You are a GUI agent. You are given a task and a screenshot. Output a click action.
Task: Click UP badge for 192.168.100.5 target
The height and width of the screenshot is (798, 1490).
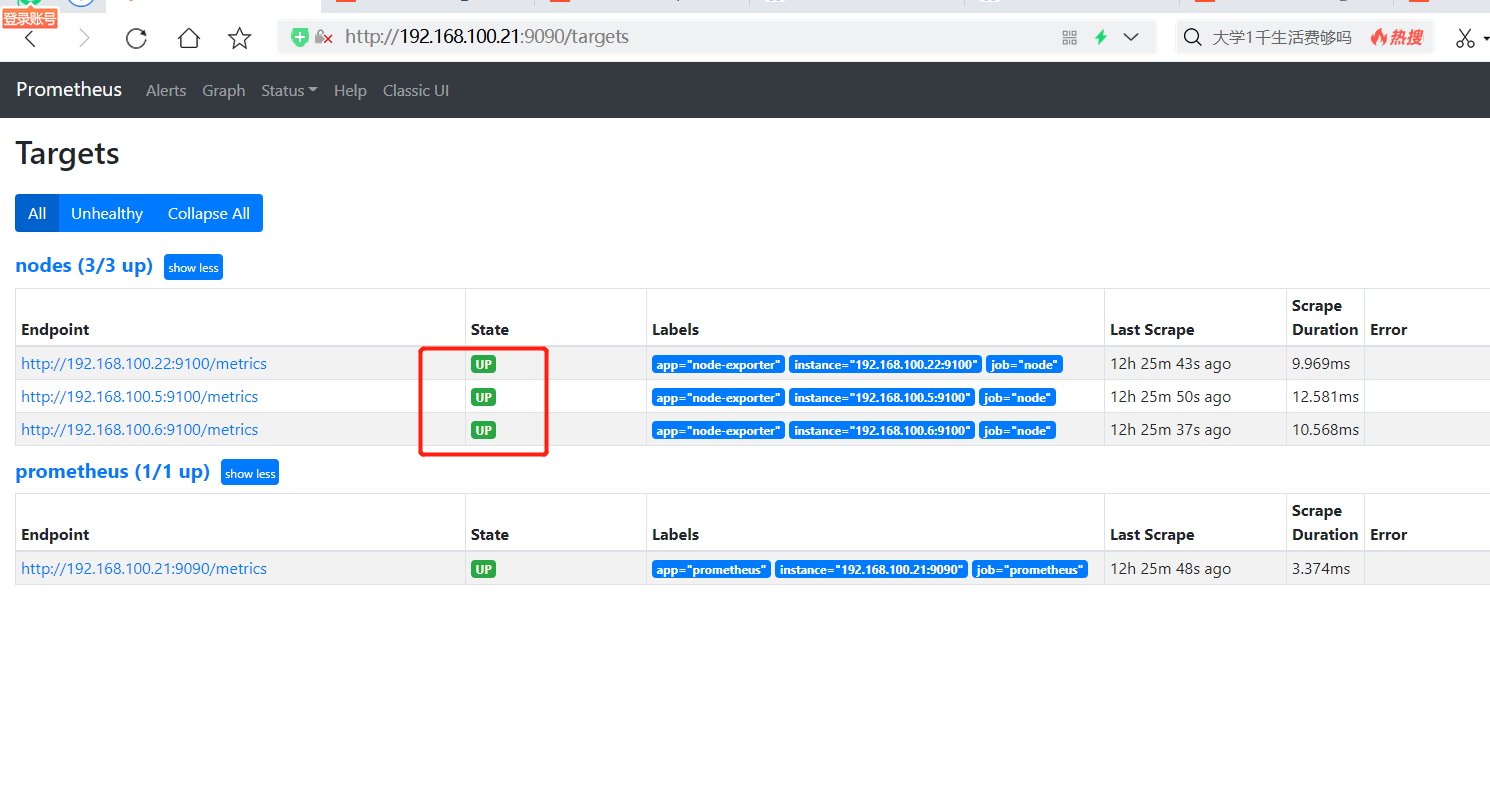click(x=484, y=397)
